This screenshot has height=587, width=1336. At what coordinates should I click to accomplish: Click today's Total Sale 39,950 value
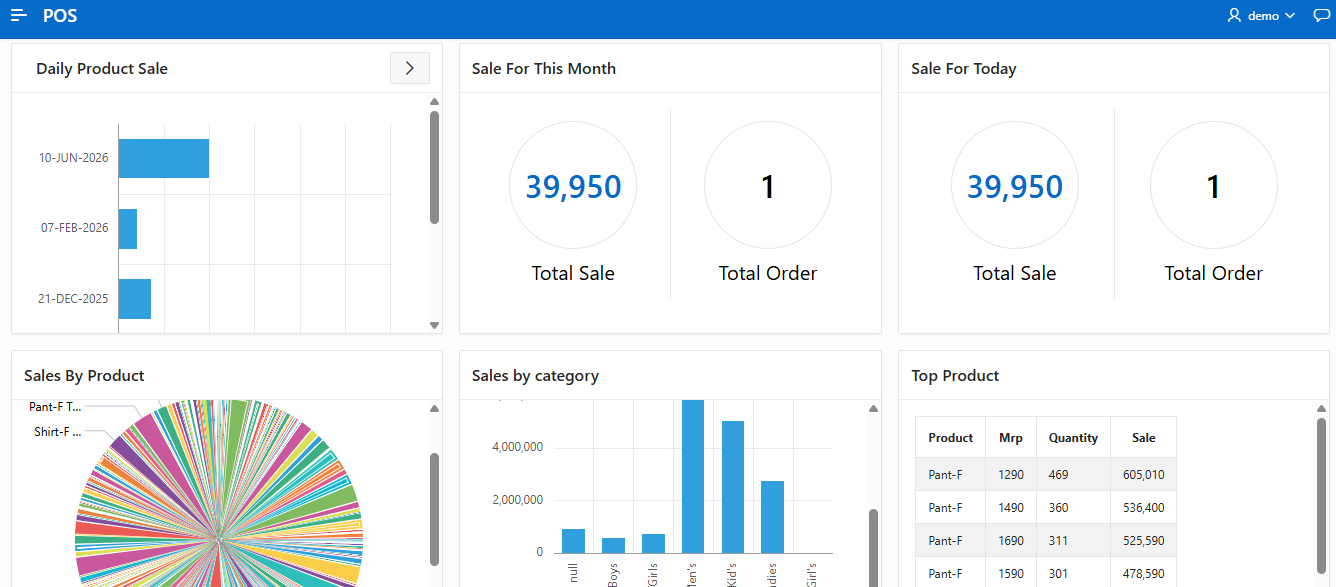click(x=1015, y=186)
